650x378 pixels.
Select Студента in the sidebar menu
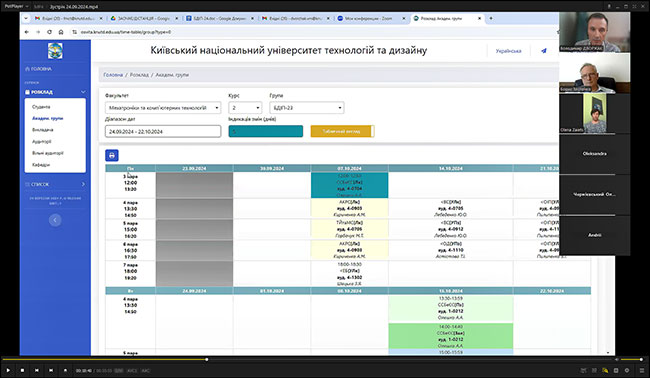pyautogui.click(x=41, y=107)
